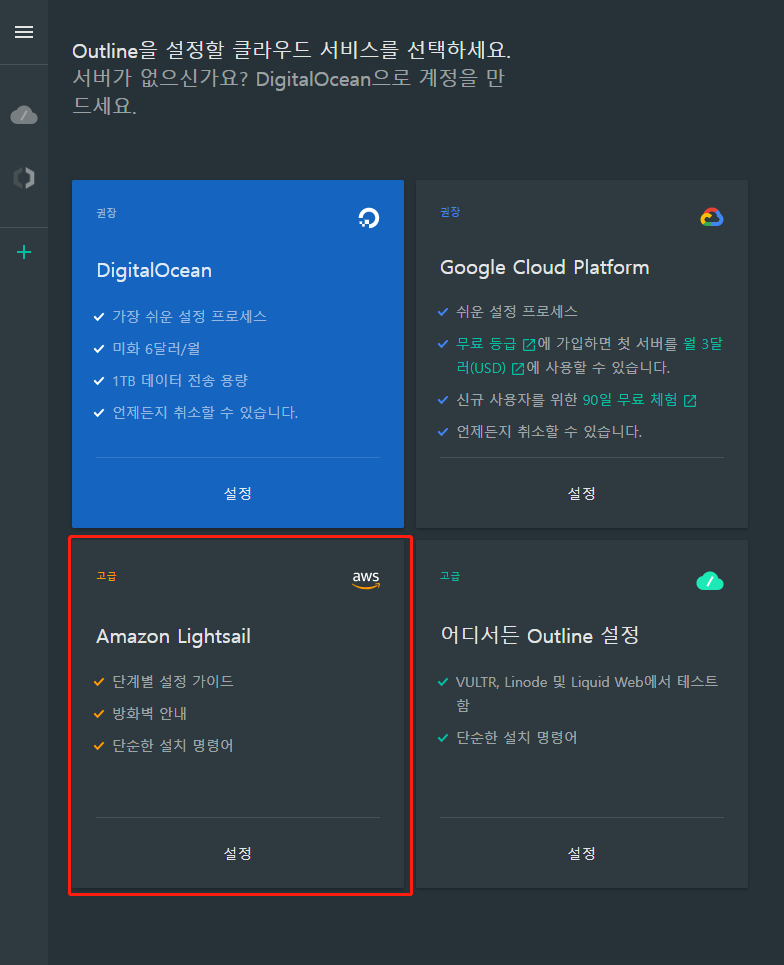Image resolution: width=784 pixels, height=965 pixels.
Task: Click the external-link icon after 90일 무료 체험
Action: [690, 401]
